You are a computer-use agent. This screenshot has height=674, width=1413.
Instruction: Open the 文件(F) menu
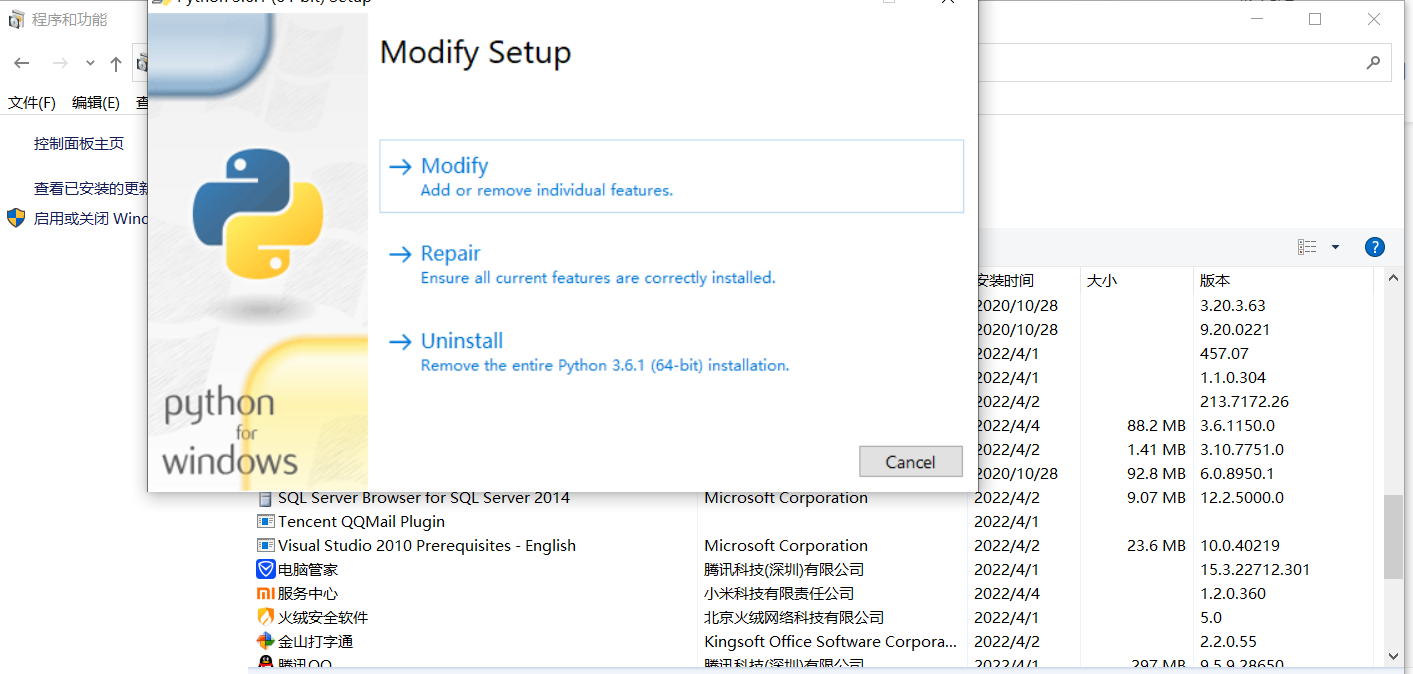tap(32, 102)
